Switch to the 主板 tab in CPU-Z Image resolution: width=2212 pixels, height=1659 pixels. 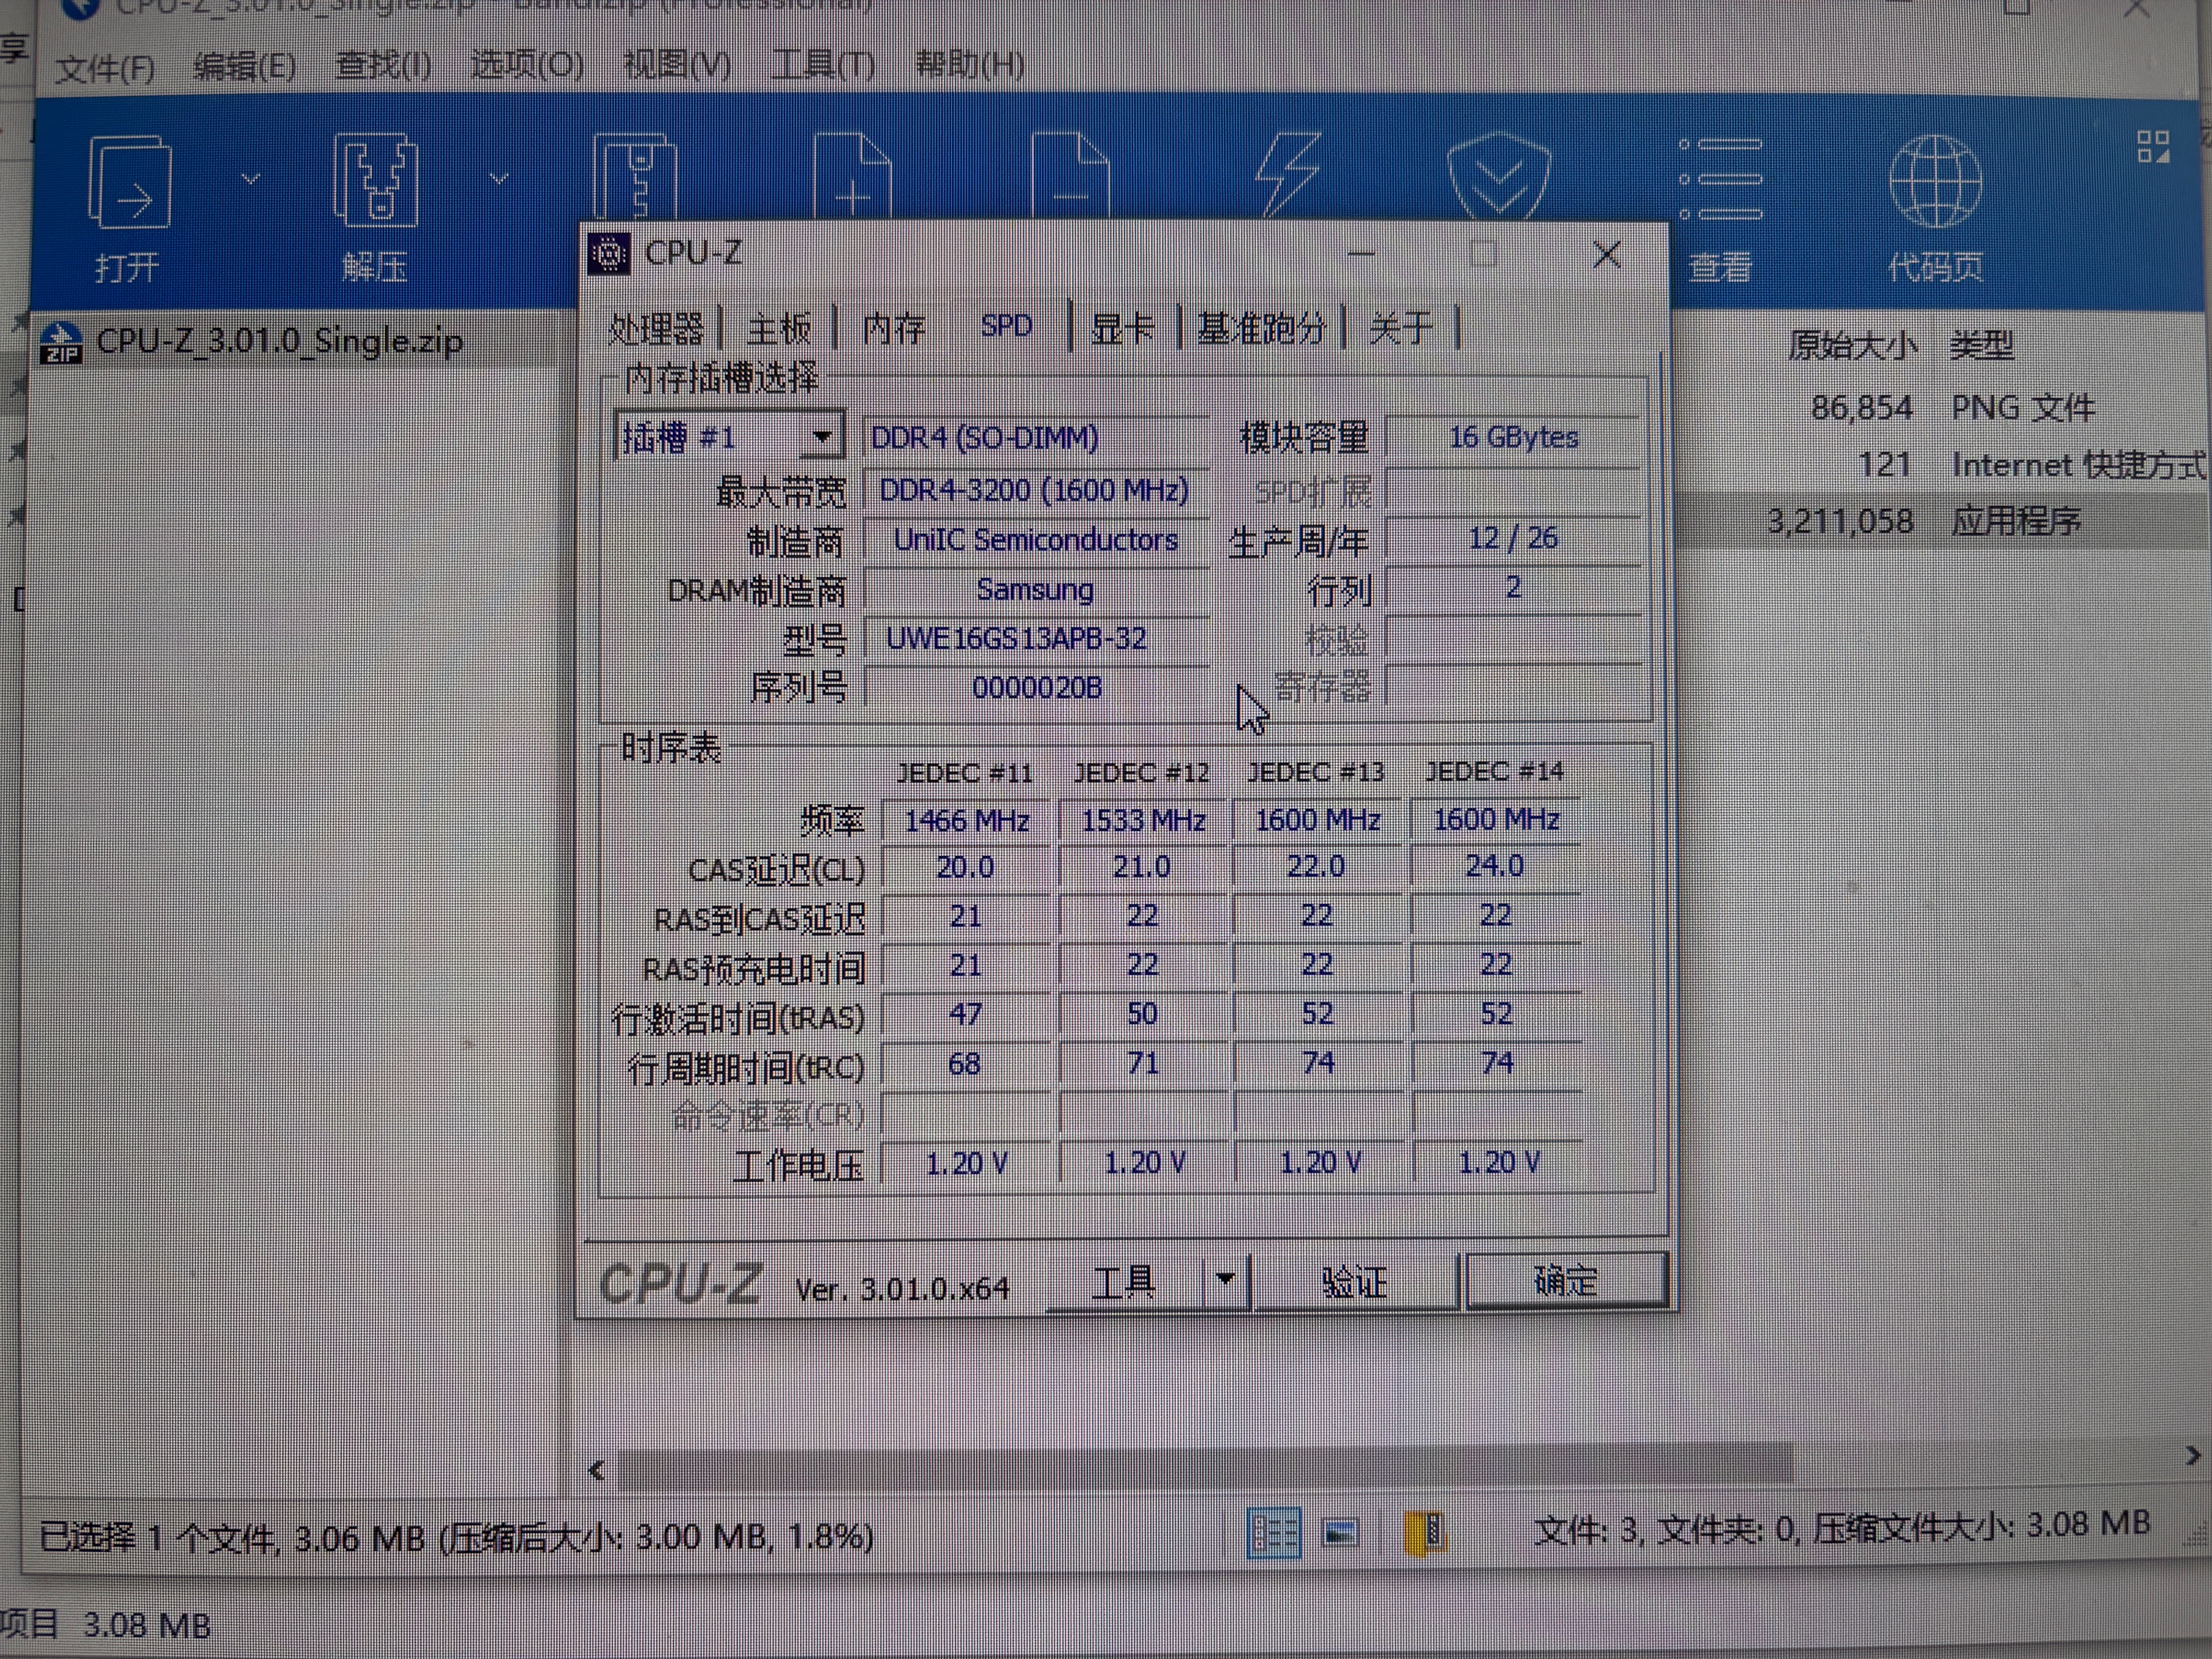click(779, 328)
